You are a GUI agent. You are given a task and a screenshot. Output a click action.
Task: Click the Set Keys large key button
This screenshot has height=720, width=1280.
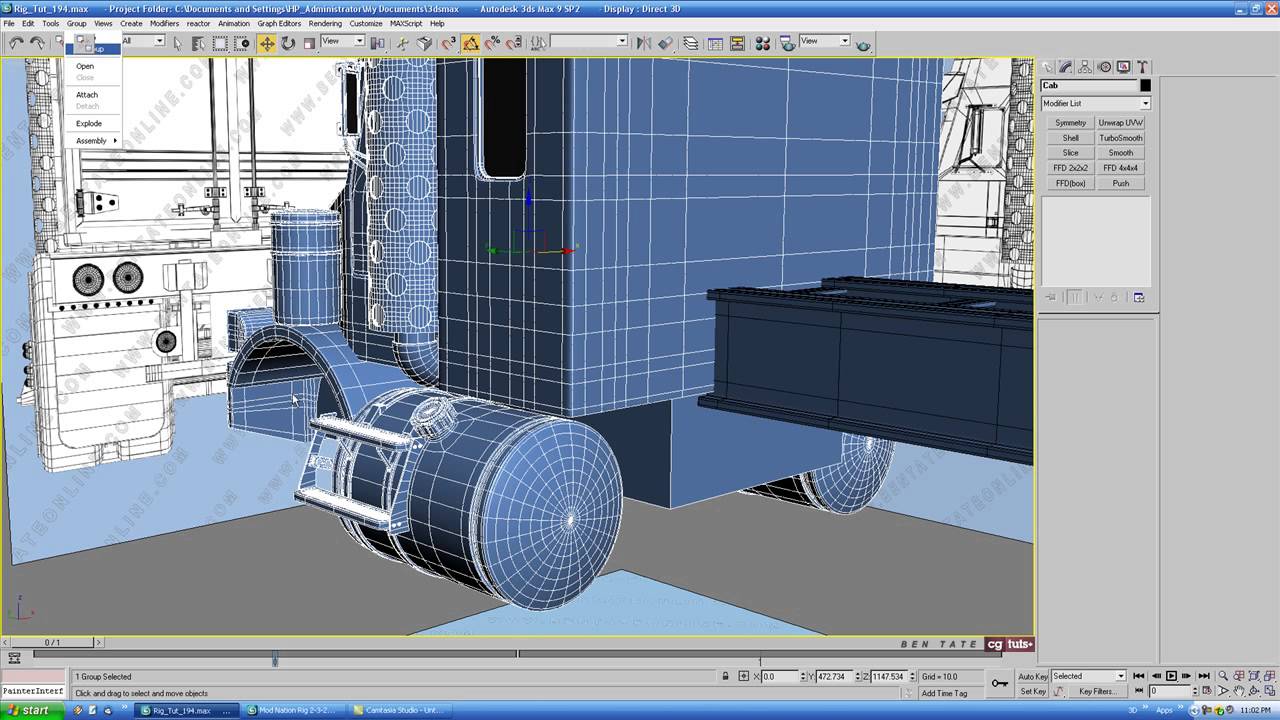click(1000, 683)
